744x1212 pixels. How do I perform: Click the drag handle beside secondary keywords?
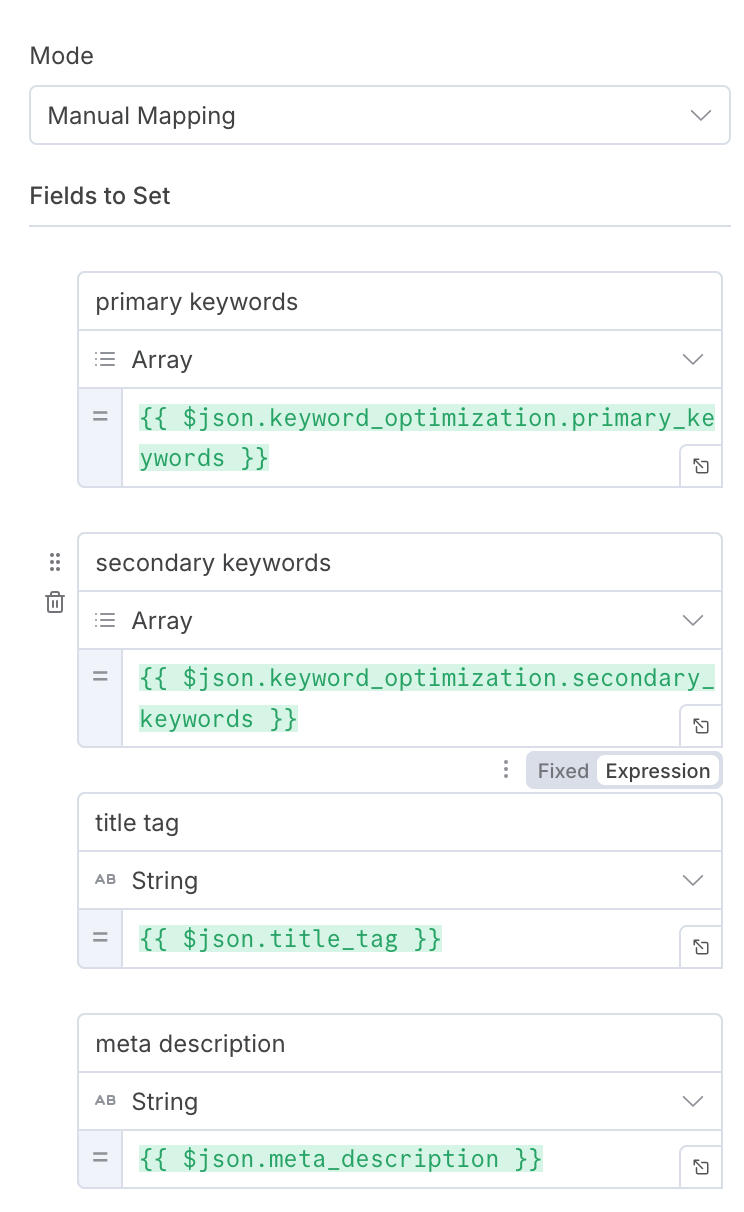coord(55,562)
